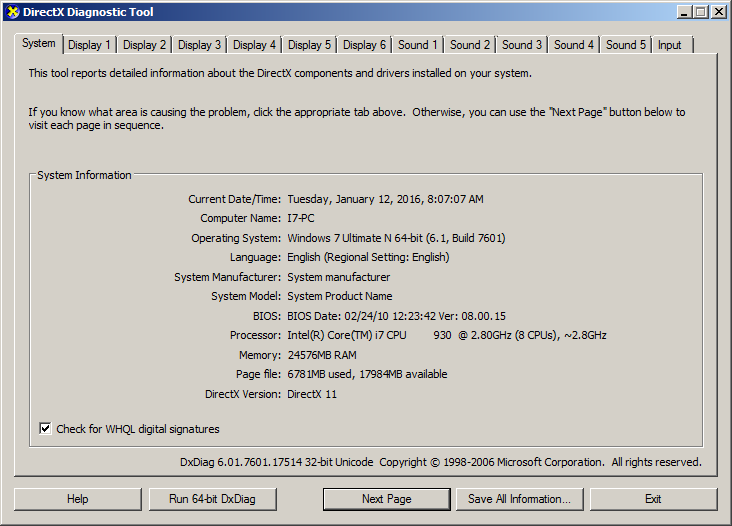Screen dimensions: 732x526
Task: Click the 24576MB RAM memory value
Action: [x=322, y=355]
